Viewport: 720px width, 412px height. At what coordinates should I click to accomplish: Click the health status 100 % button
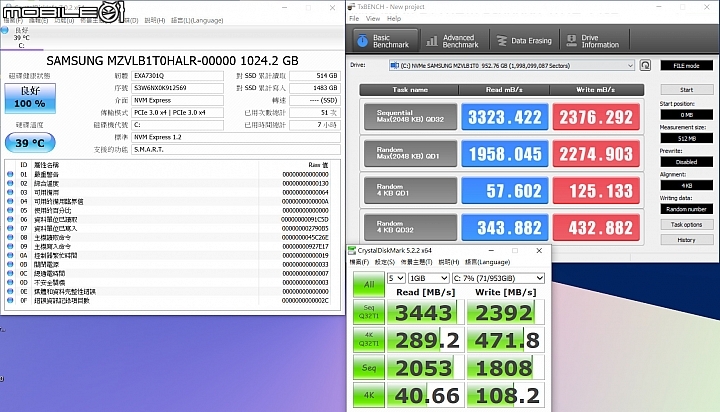30,98
